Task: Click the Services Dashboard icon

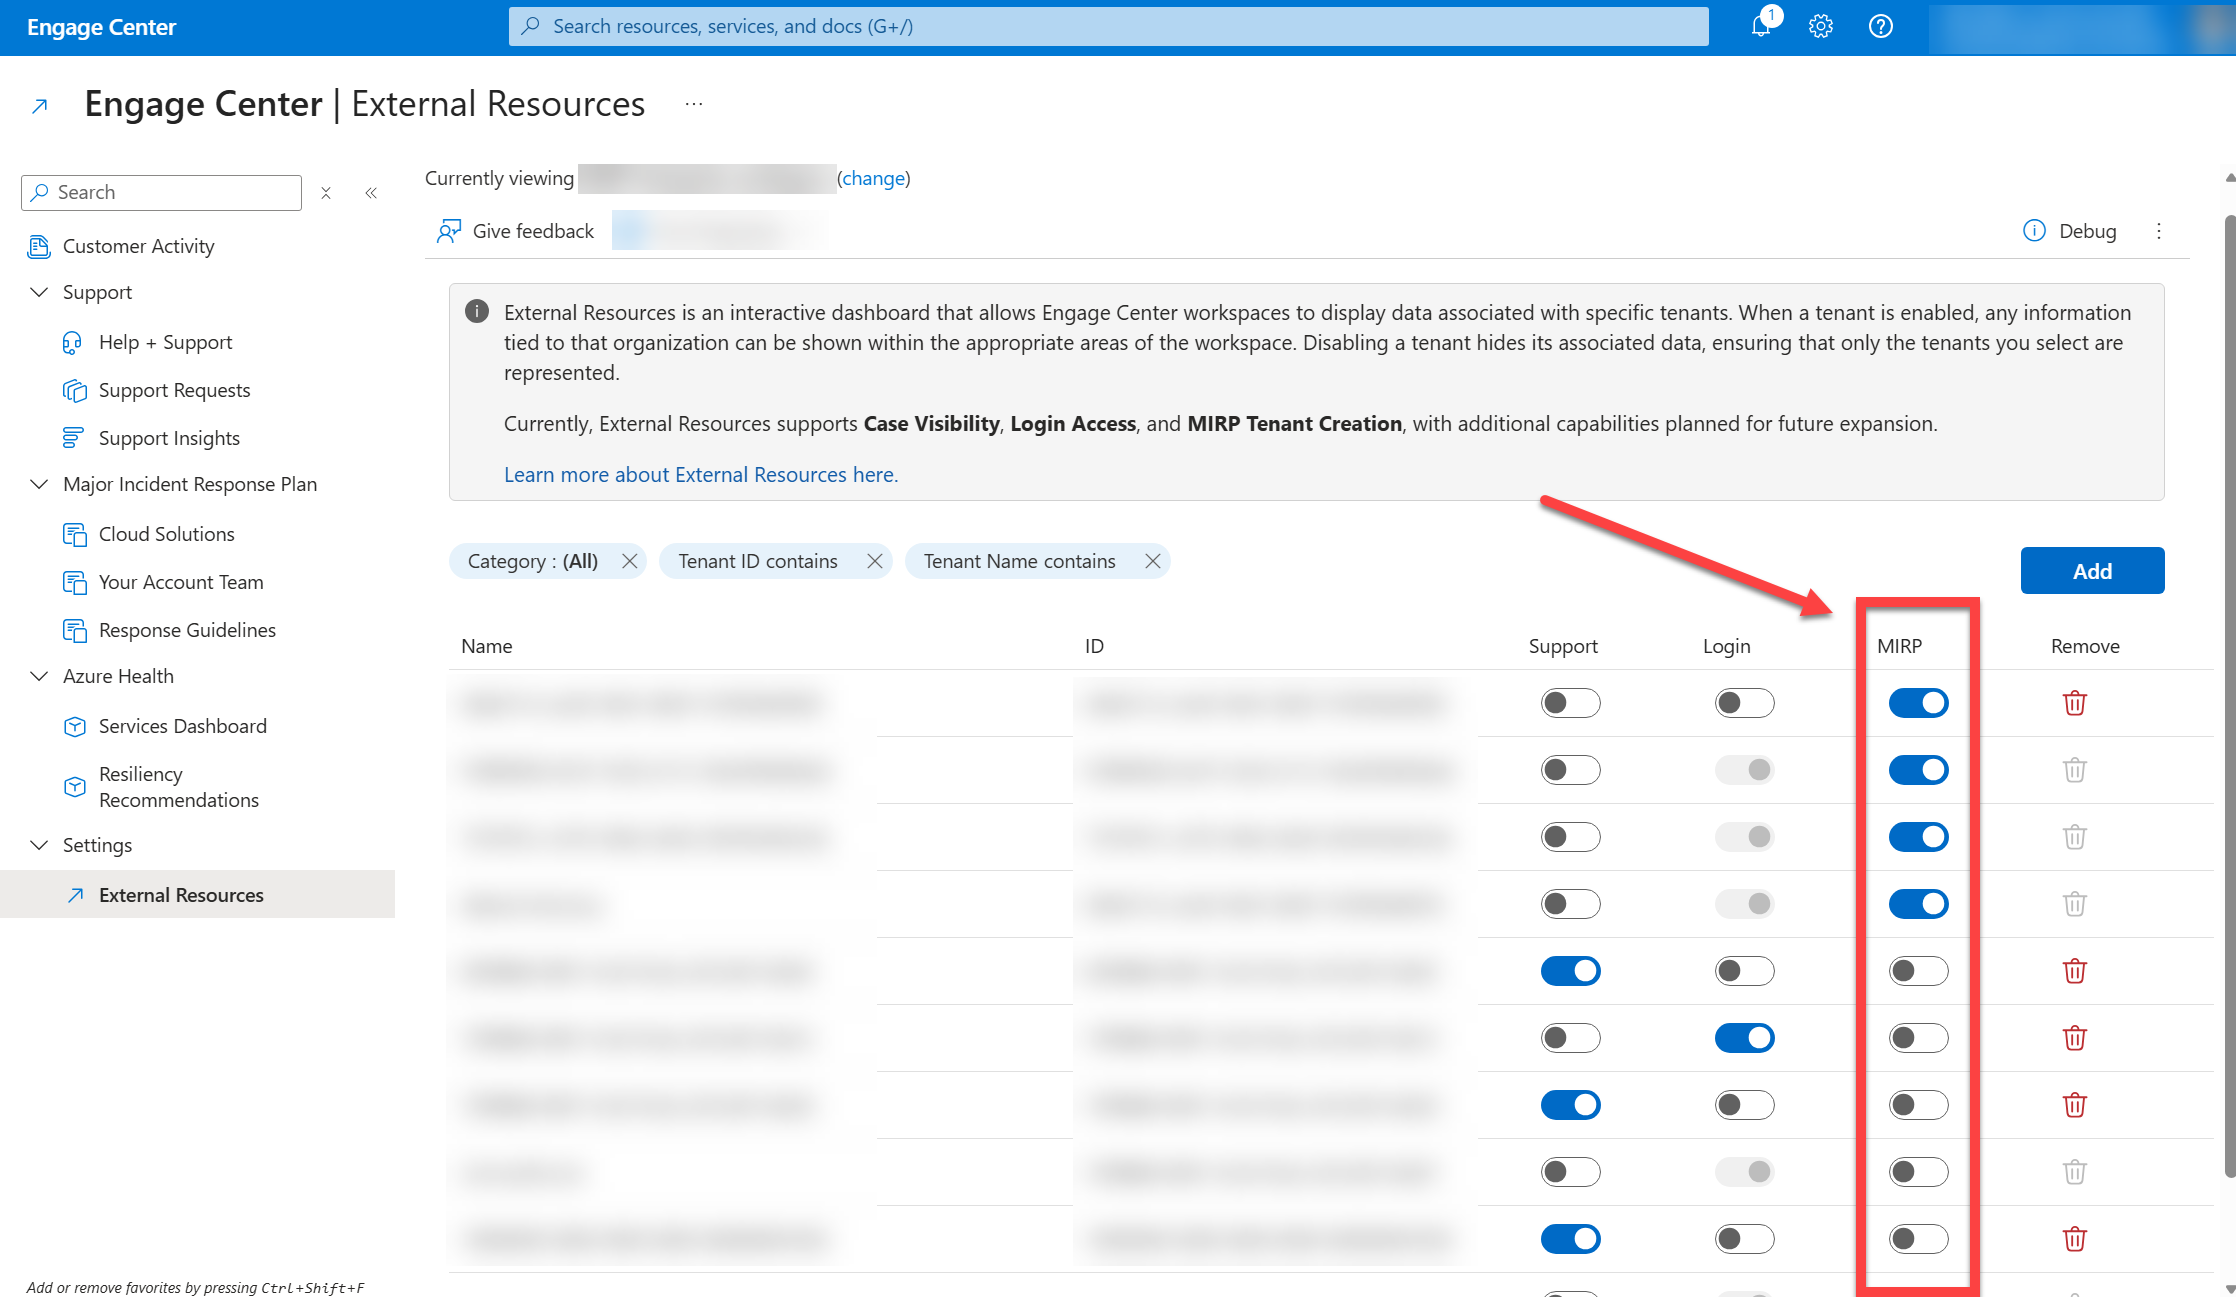Action: [75, 727]
